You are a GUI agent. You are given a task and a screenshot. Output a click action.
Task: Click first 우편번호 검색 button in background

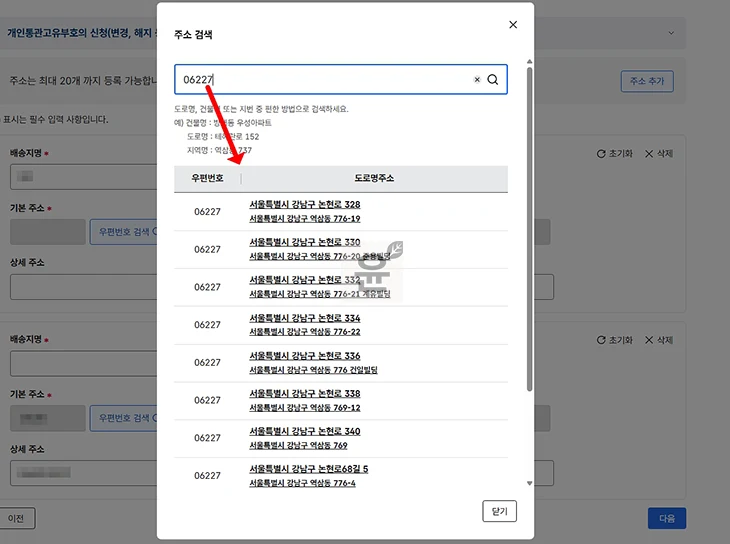click(124, 232)
